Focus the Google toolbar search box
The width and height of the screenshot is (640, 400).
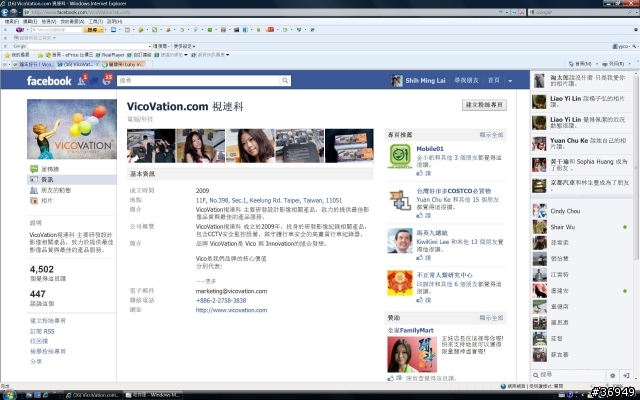(x=89, y=46)
